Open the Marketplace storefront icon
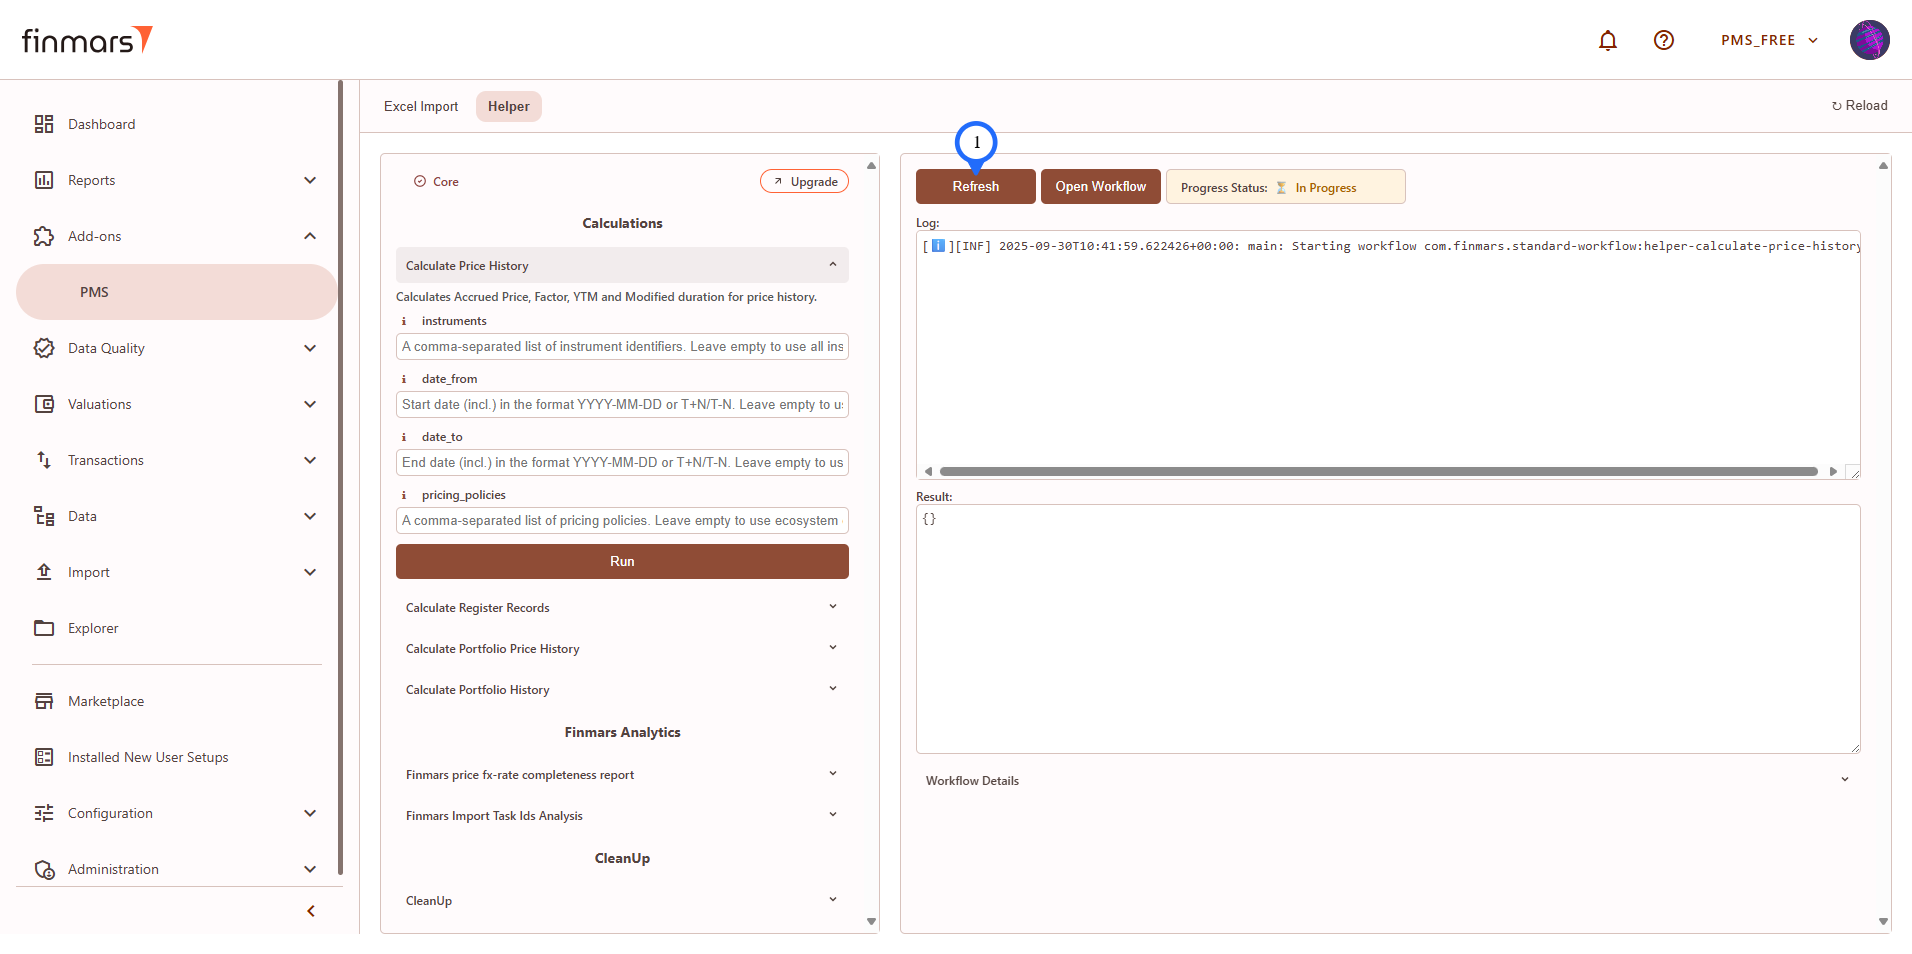 [x=44, y=701]
